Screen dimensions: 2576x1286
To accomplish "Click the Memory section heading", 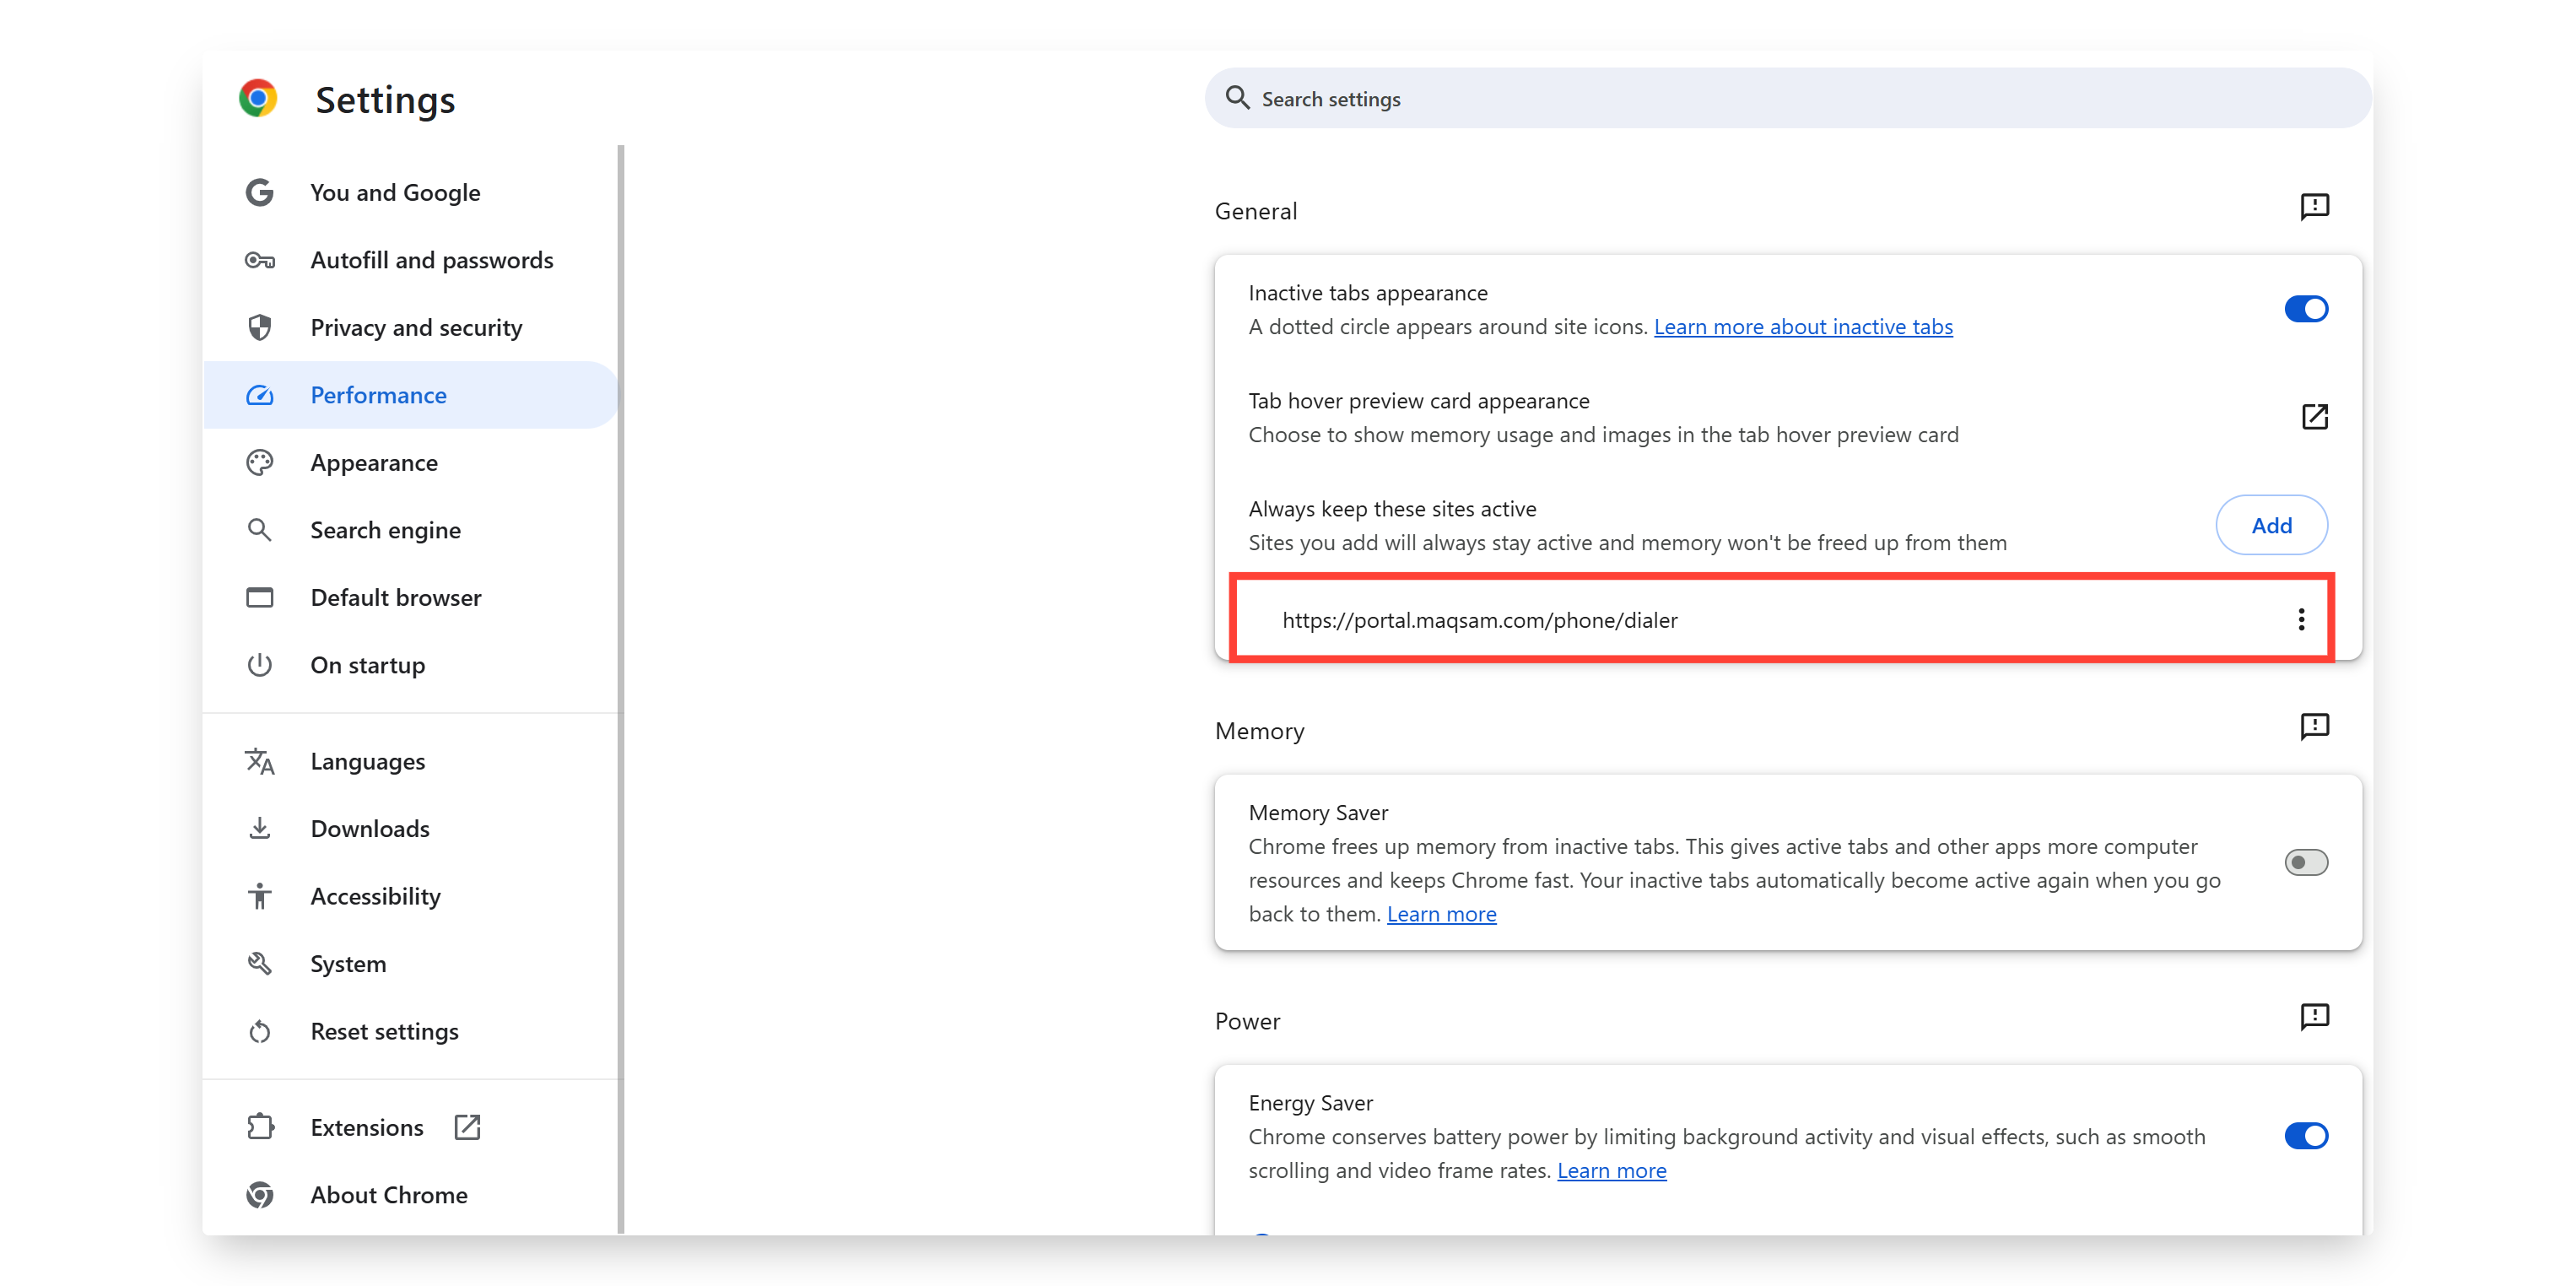I will click(x=1259, y=731).
